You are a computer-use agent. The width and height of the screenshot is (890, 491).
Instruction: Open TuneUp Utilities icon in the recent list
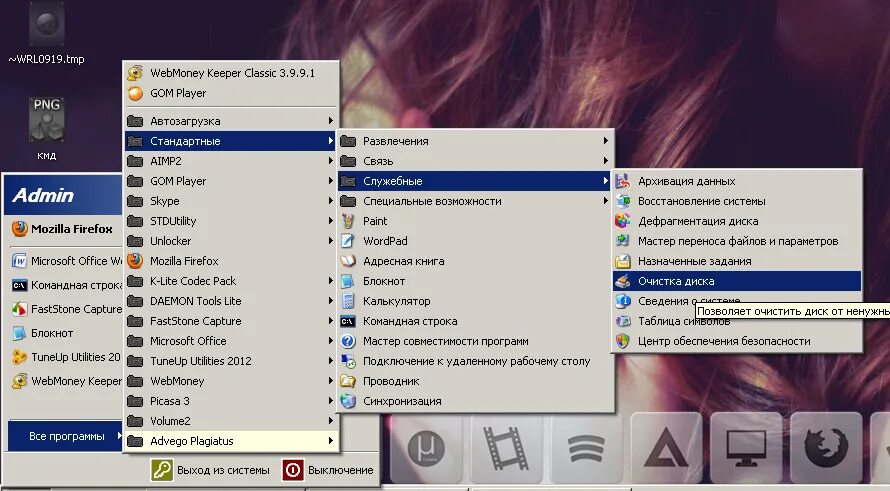click(x=19, y=357)
